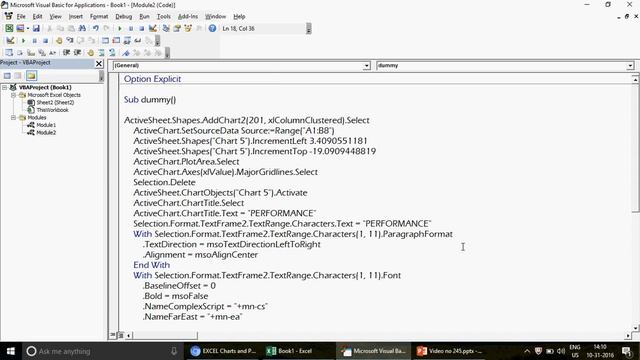
Task: Open the Watch Window from Debug toolbar
Action: point(127,40)
